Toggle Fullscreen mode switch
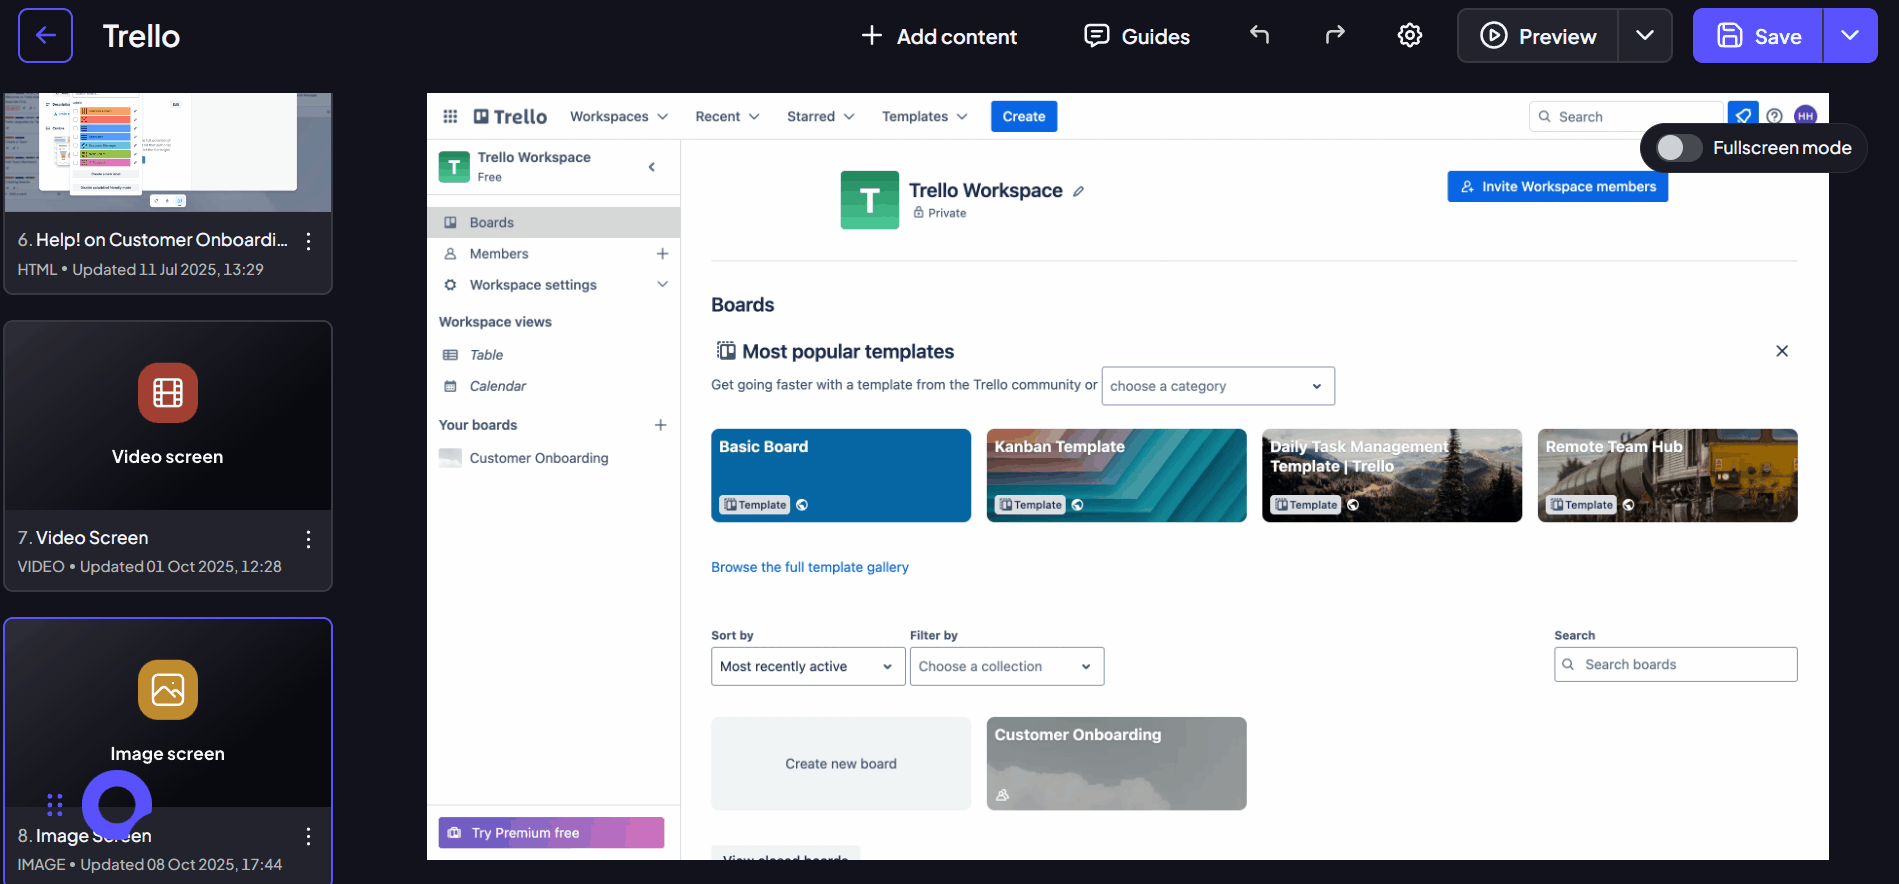1899x884 pixels. pos(1678,148)
